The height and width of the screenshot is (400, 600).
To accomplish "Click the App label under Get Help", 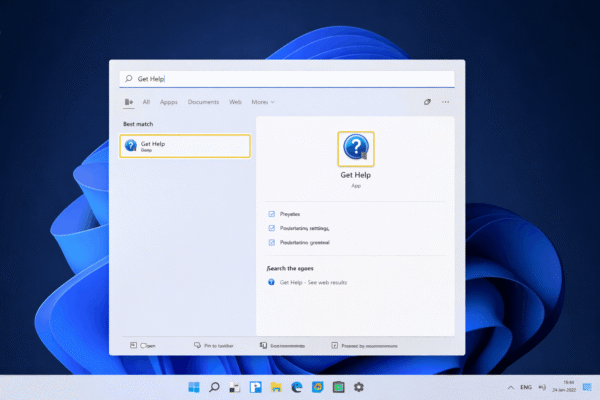I will pos(356,186).
